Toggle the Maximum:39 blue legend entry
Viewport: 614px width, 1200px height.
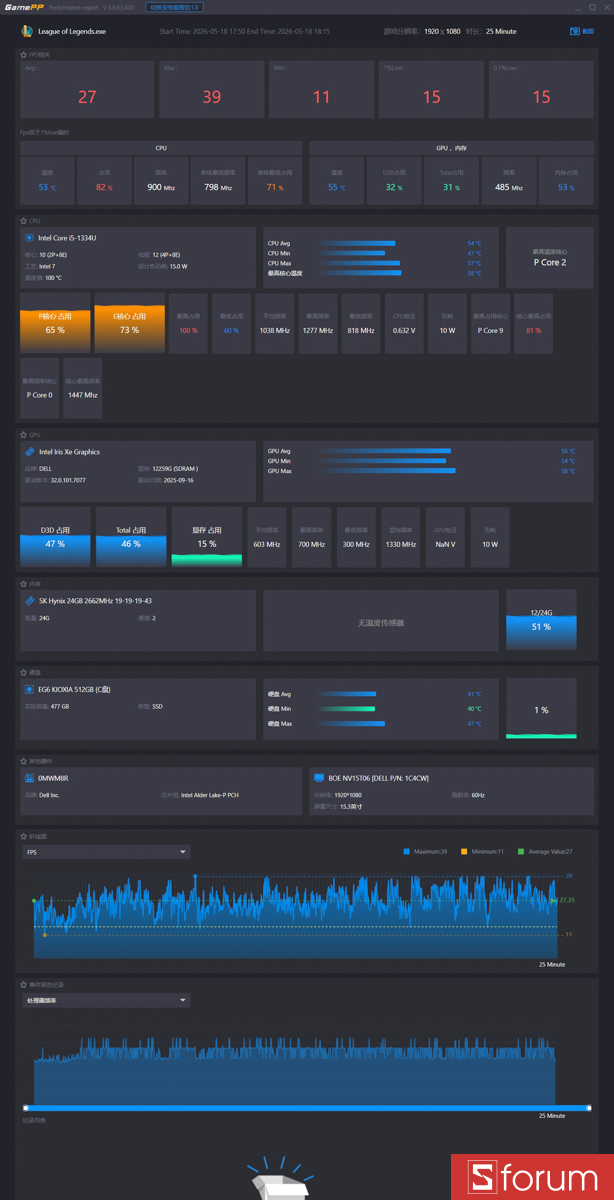(427, 852)
